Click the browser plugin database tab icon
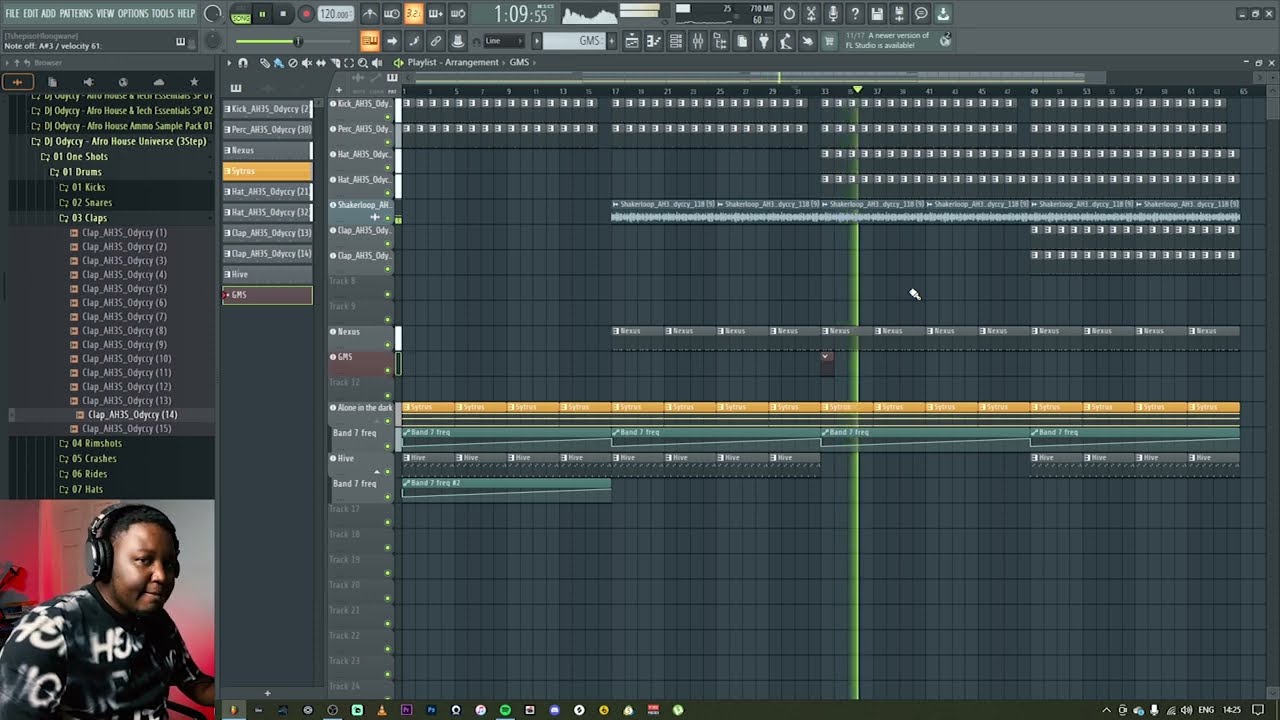 88,82
